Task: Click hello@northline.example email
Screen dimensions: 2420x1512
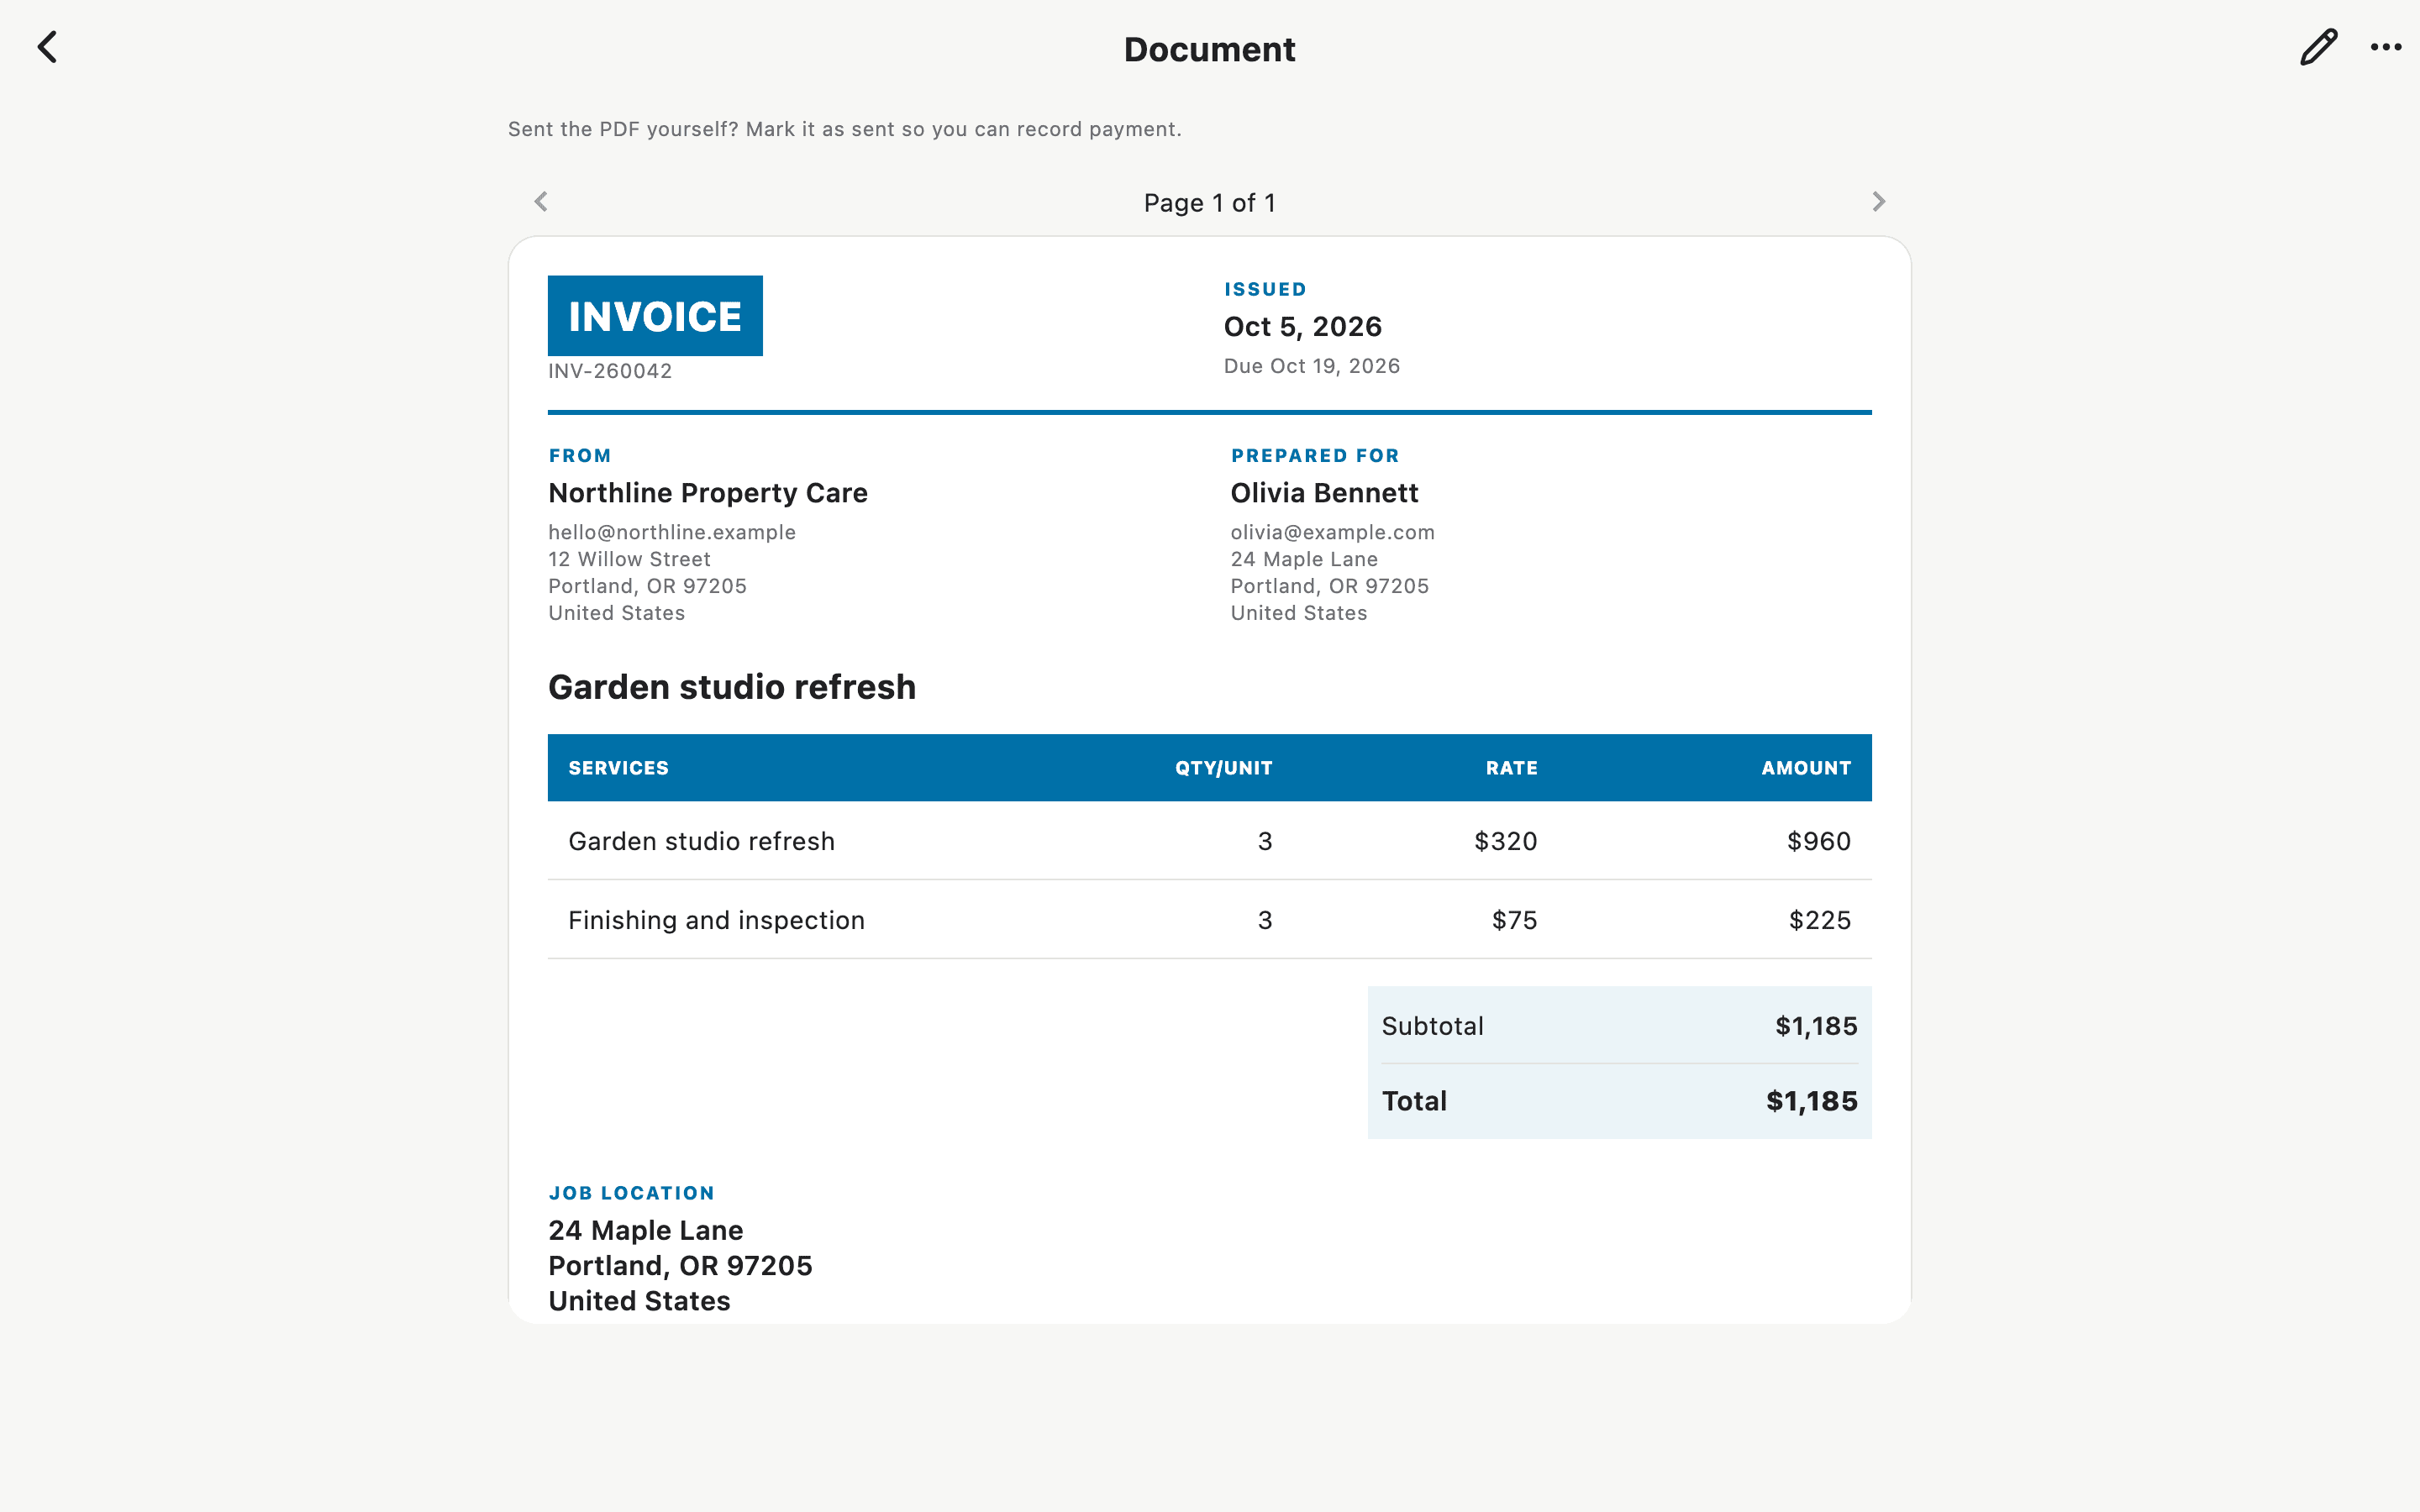Action: [672, 532]
